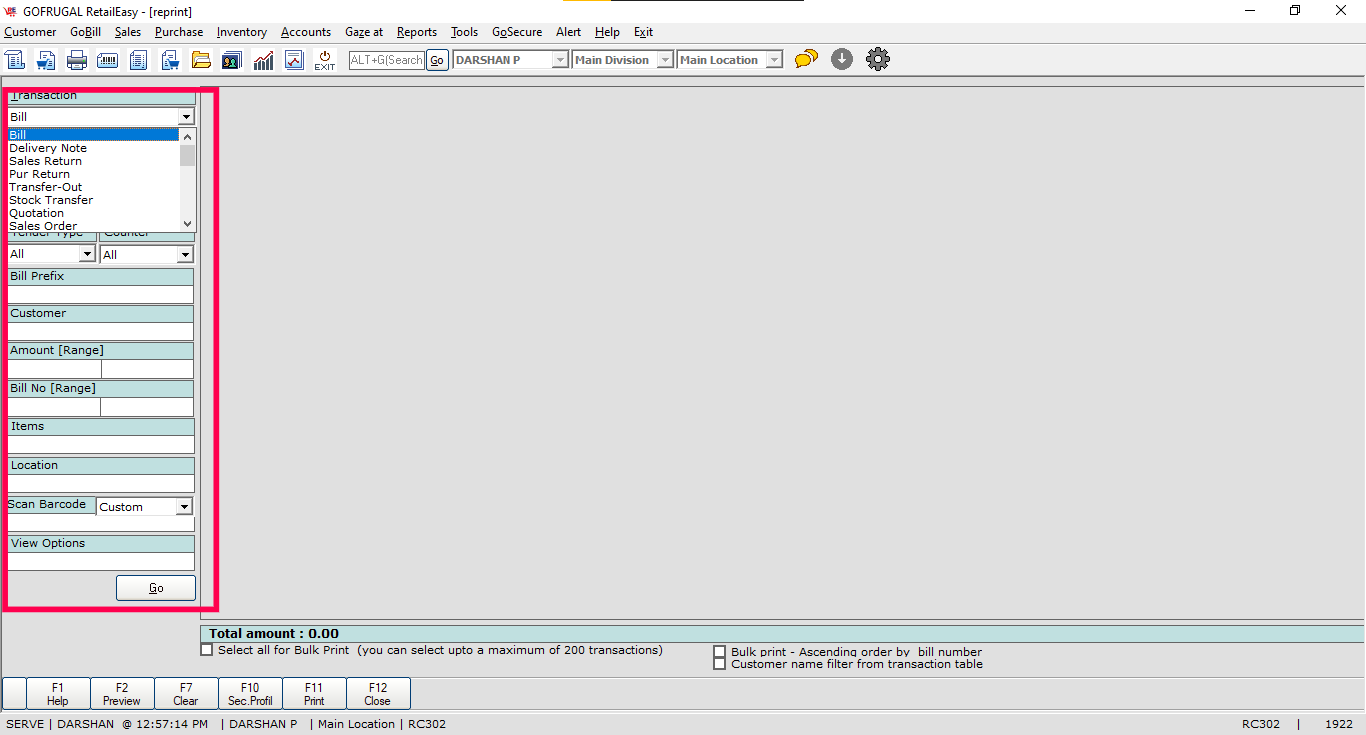Open the Accounts menu
1366x735 pixels.
point(306,32)
